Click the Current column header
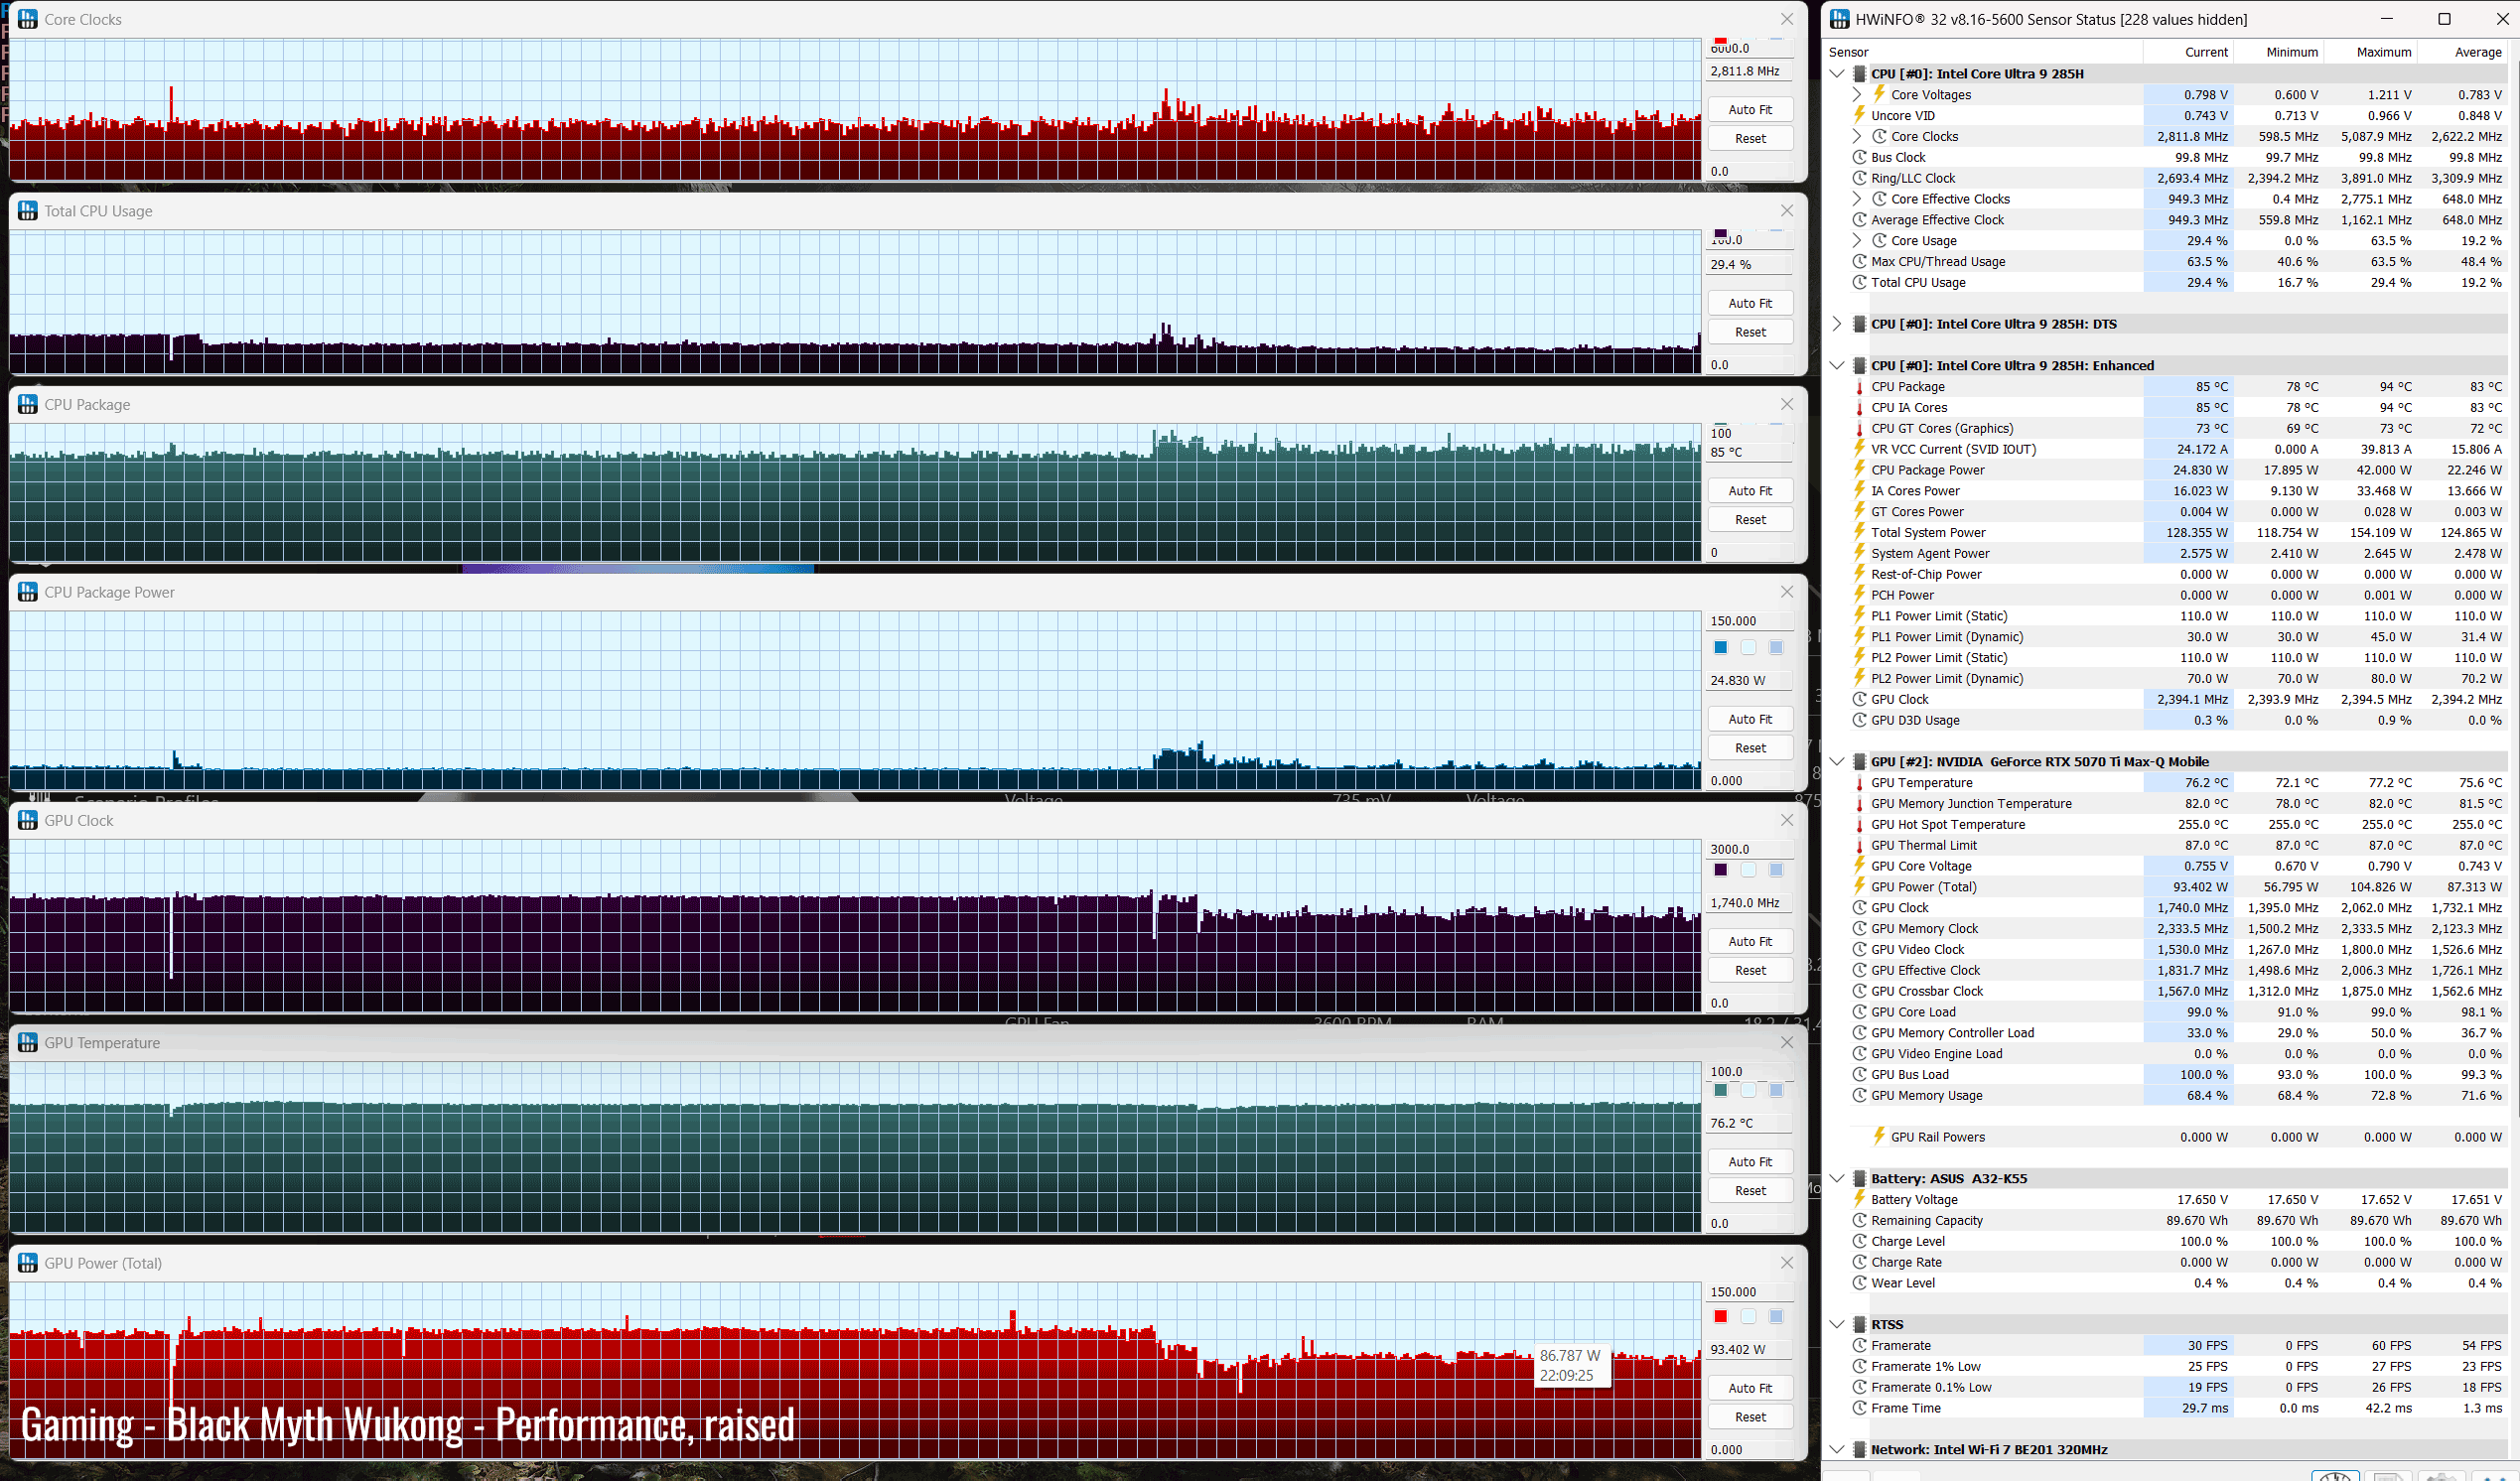Screen dimensions: 2520x1481 [x=2189, y=52]
